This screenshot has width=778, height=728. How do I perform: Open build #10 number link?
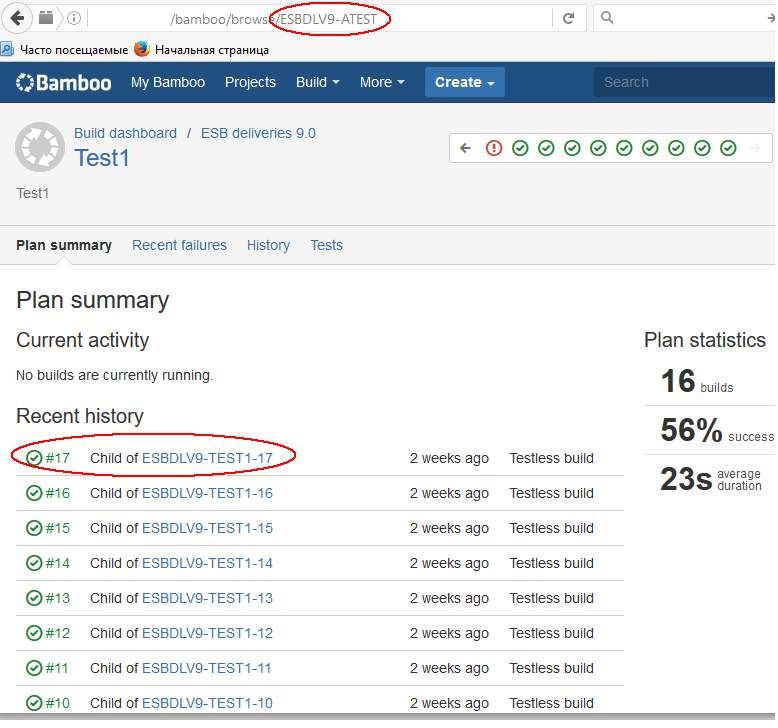pyautogui.click(x=58, y=703)
